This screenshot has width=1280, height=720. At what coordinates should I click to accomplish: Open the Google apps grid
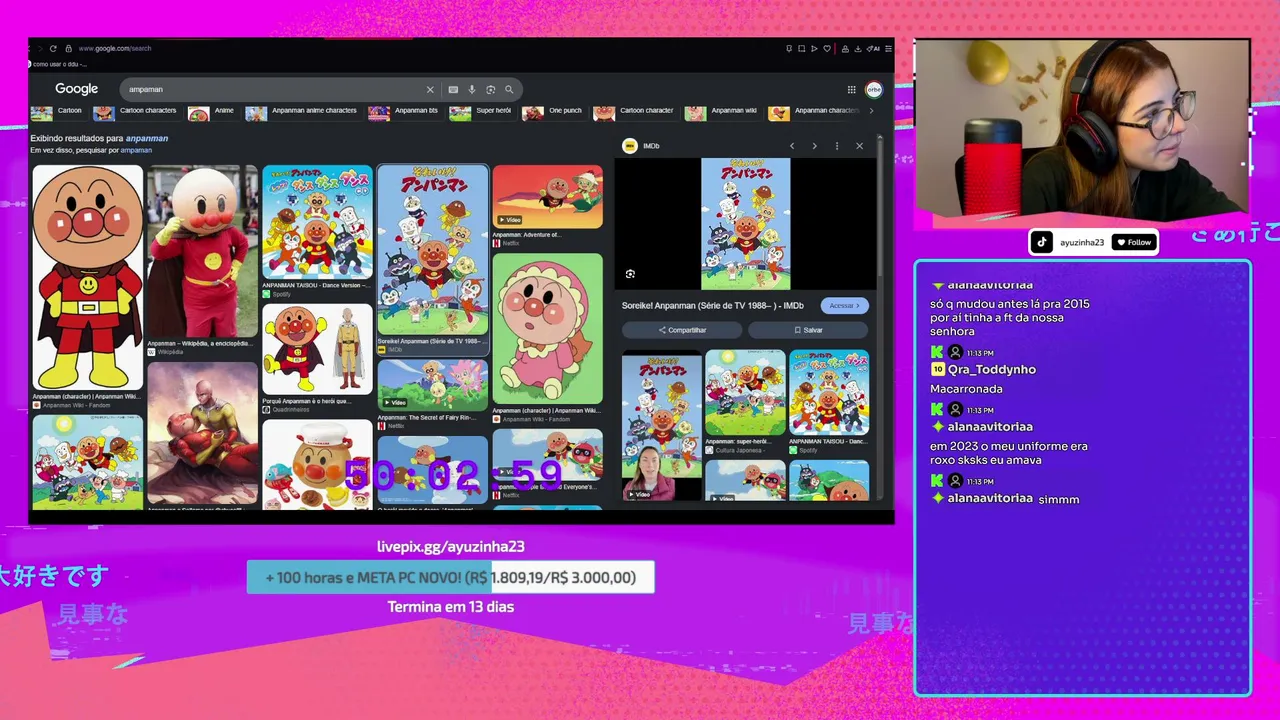851,89
